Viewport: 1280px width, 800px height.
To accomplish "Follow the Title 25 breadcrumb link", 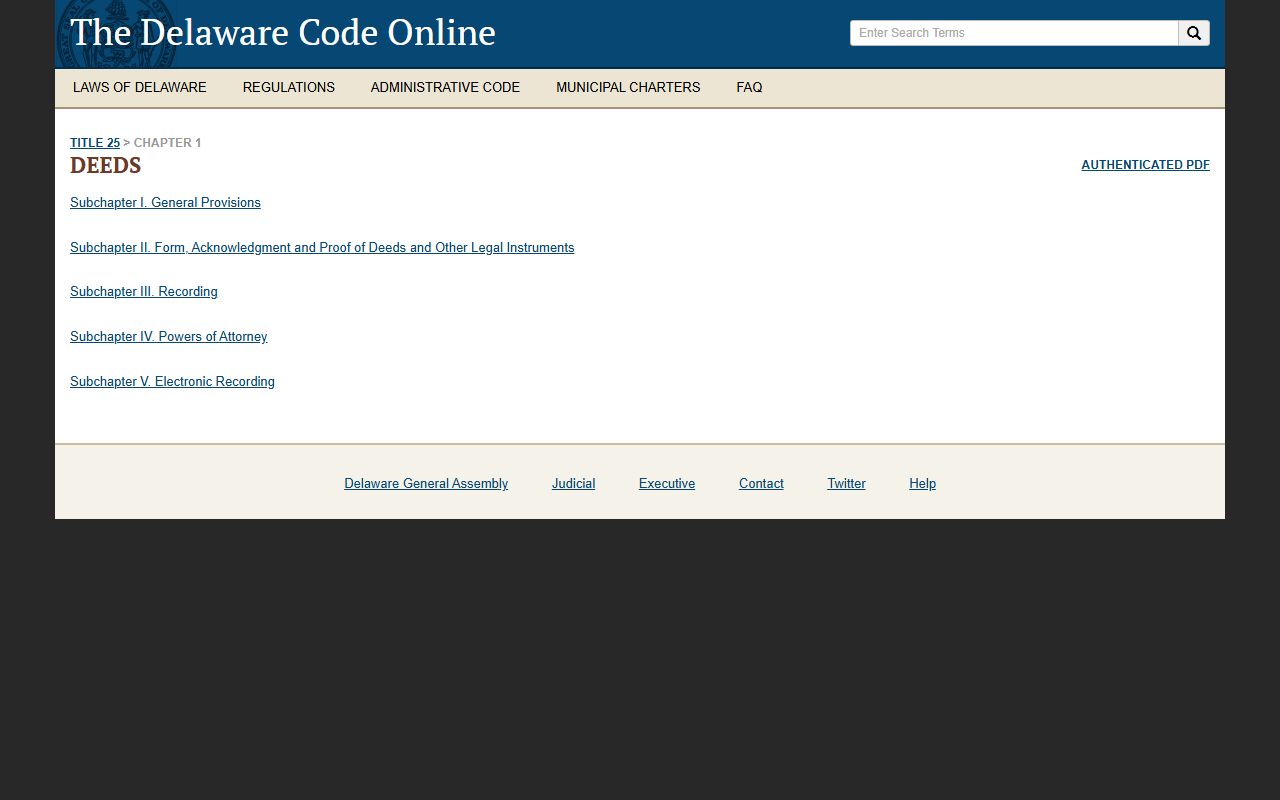I will pos(95,143).
